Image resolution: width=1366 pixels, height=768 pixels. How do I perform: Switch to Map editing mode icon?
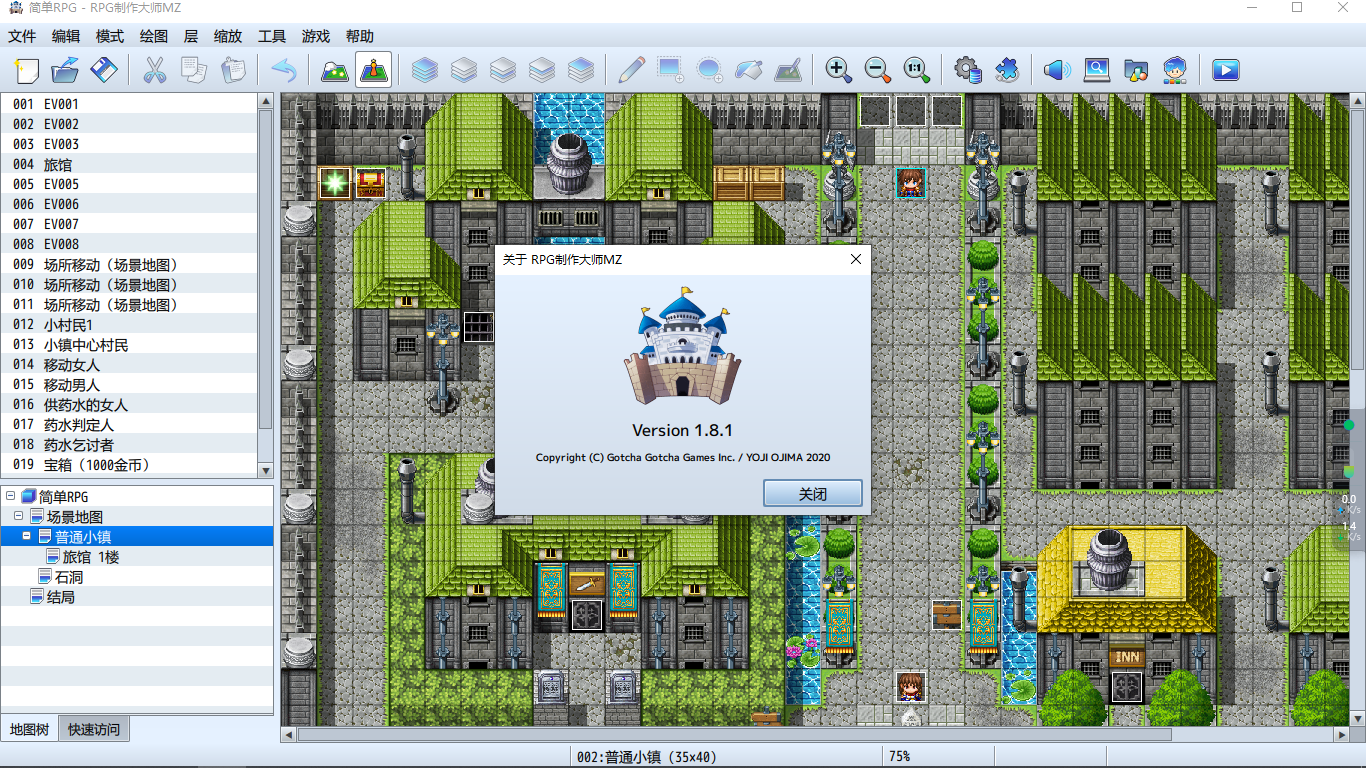tap(335, 70)
